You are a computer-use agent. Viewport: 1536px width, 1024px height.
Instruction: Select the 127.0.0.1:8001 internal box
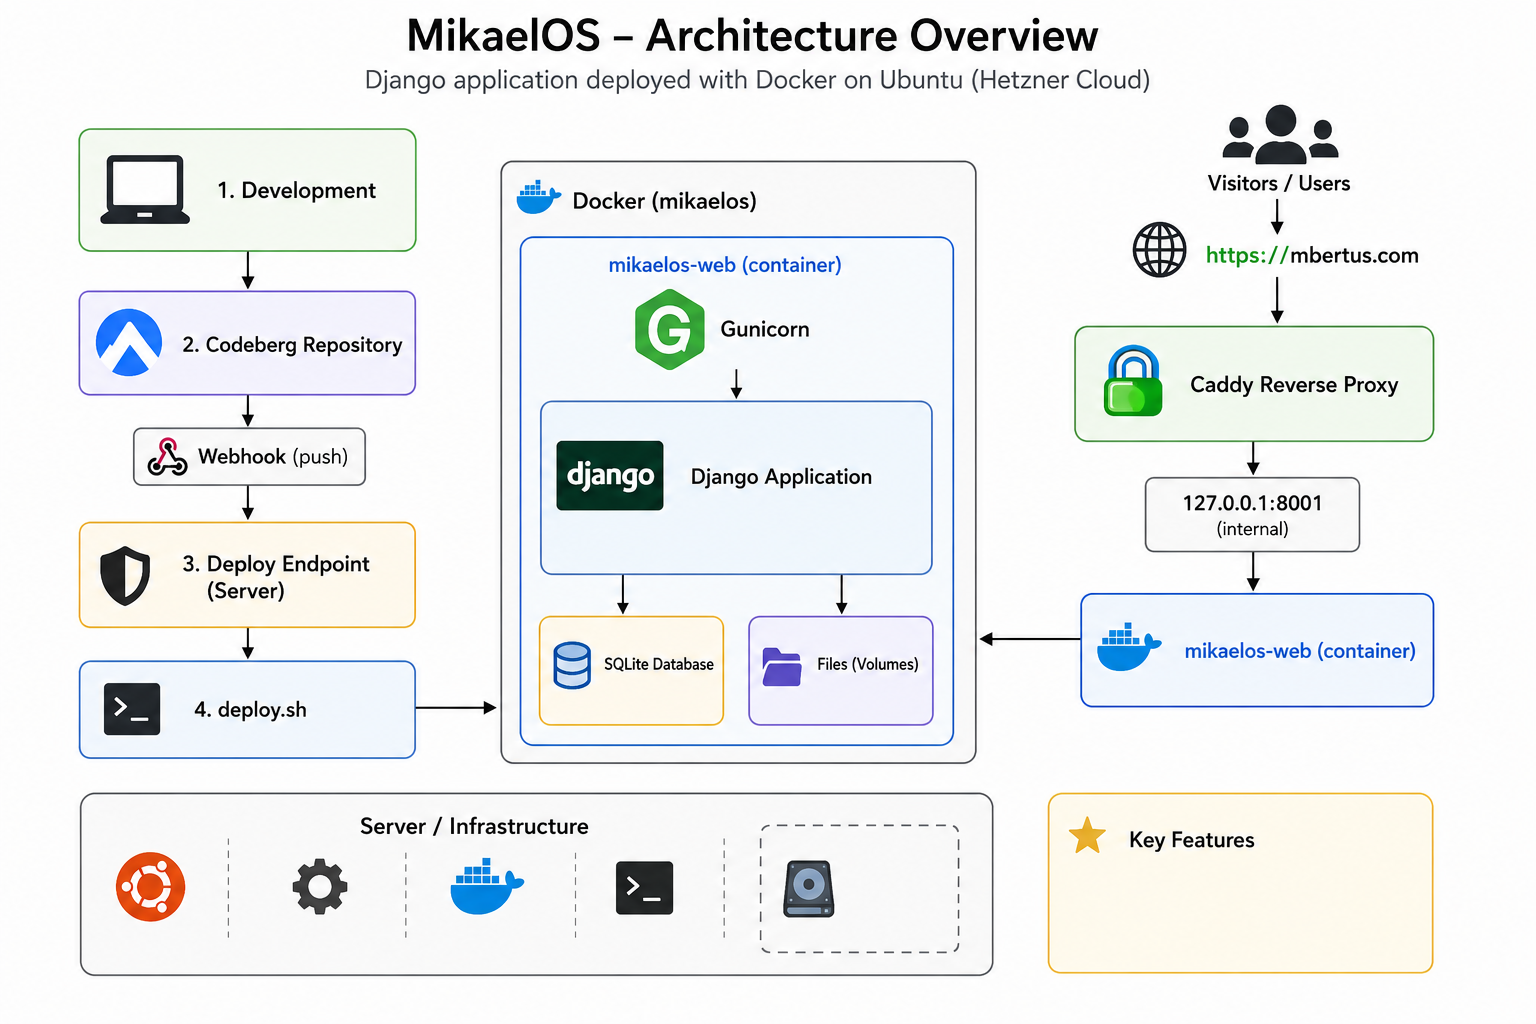pyautogui.click(x=1252, y=515)
